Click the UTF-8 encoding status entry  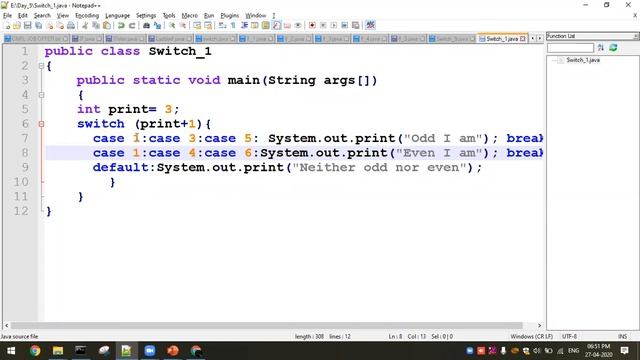tap(569, 336)
